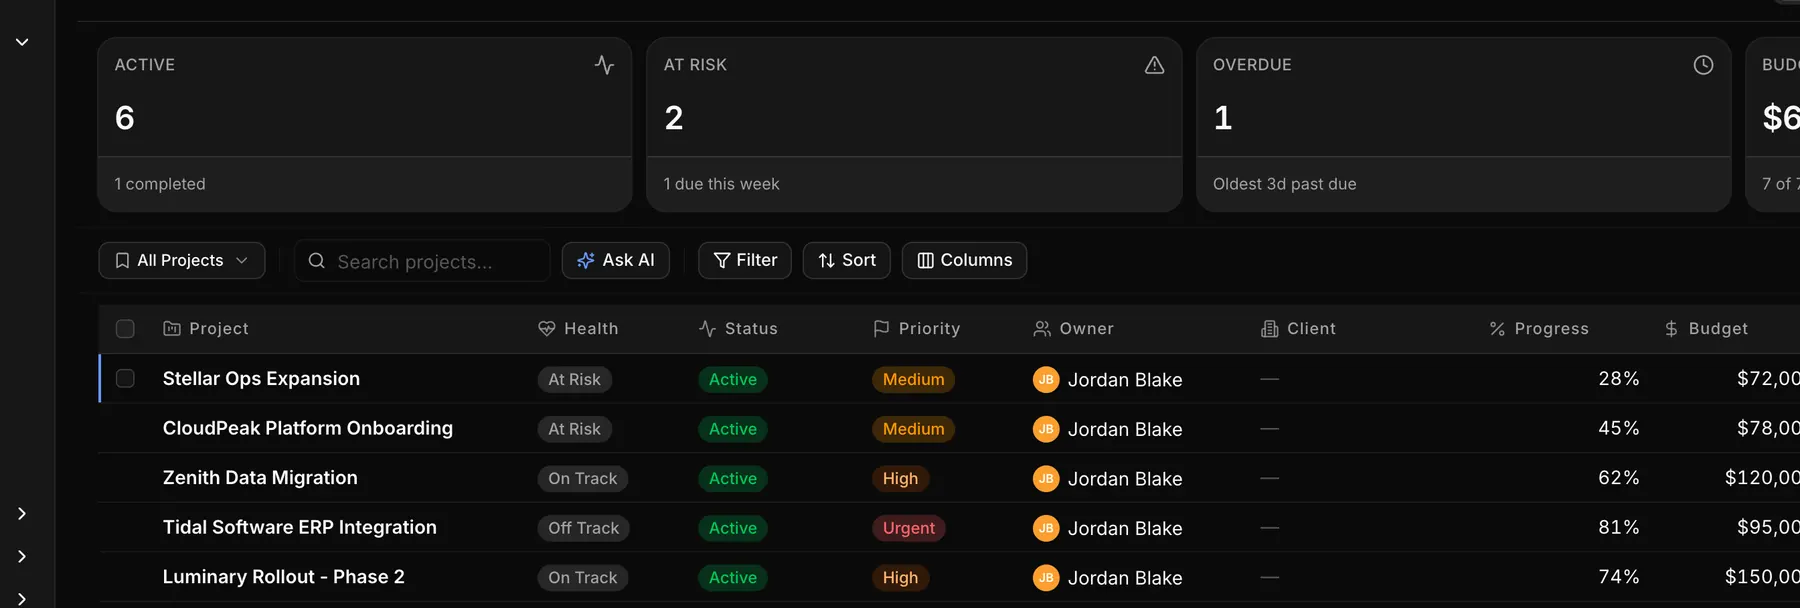The width and height of the screenshot is (1800, 608).
Task: Click Jordan Blake avatar on Zenith Data Migration row
Action: (x=1046, y=478)
